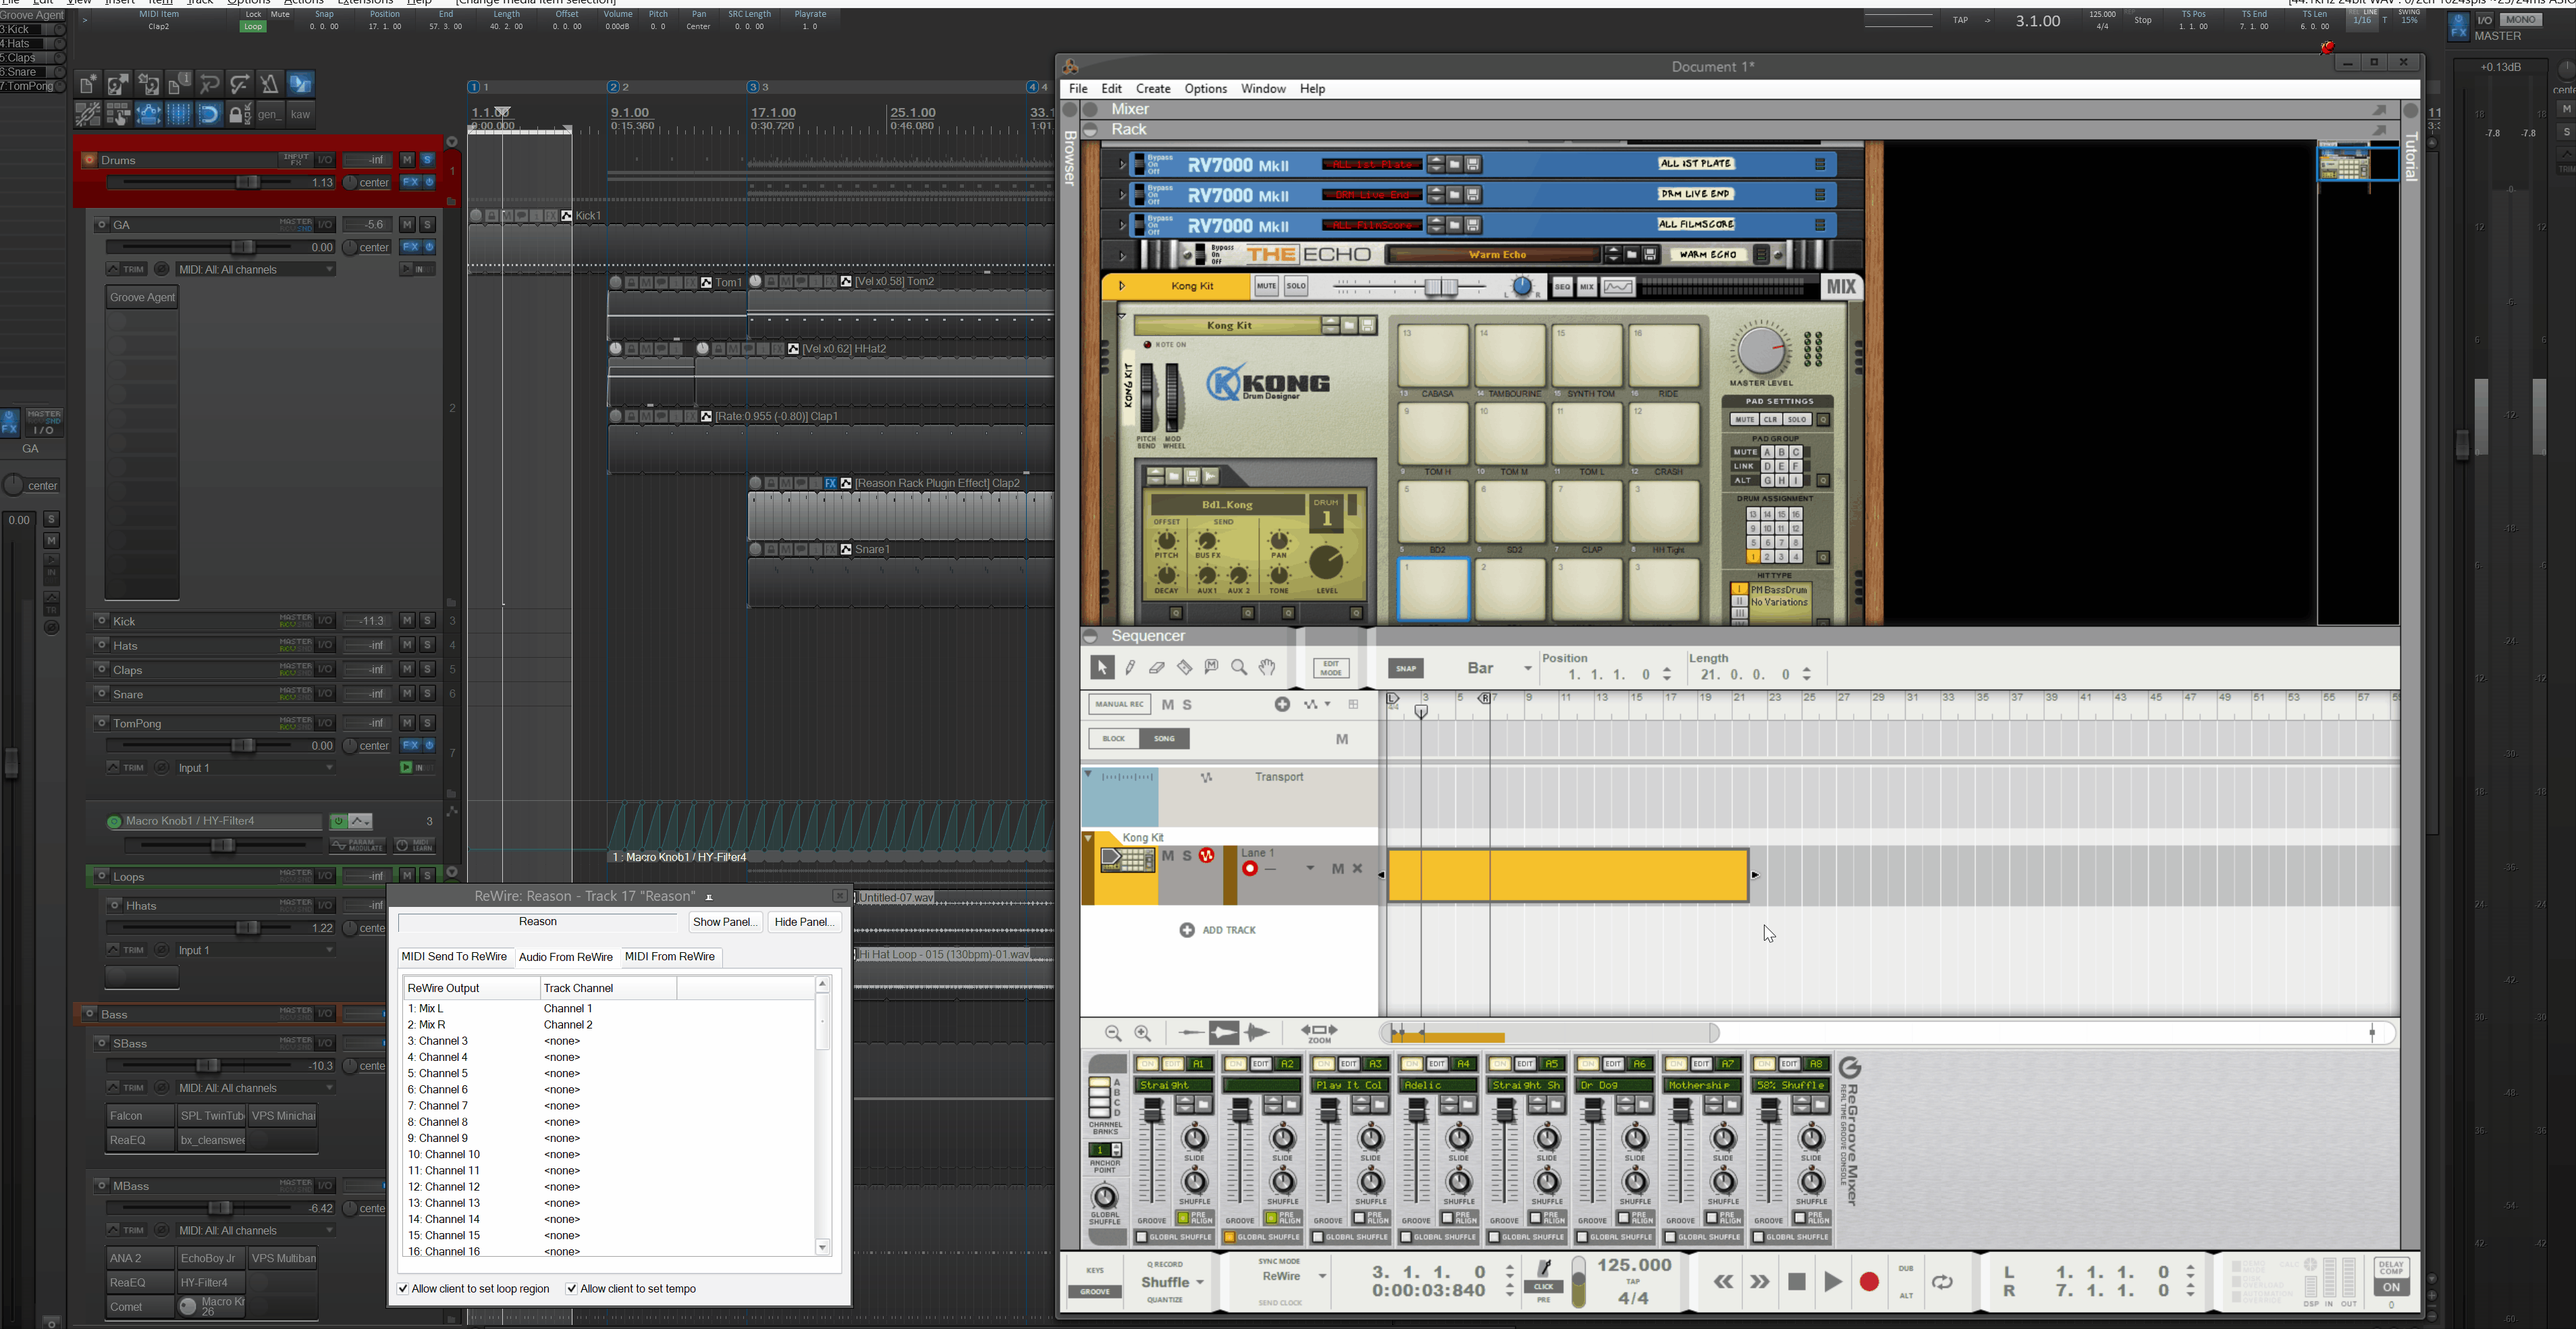Toggle Delay Comp ON button
Image resolution: width=2576 pixels, height=1329 pixels.
(x=2391, y=1287)
